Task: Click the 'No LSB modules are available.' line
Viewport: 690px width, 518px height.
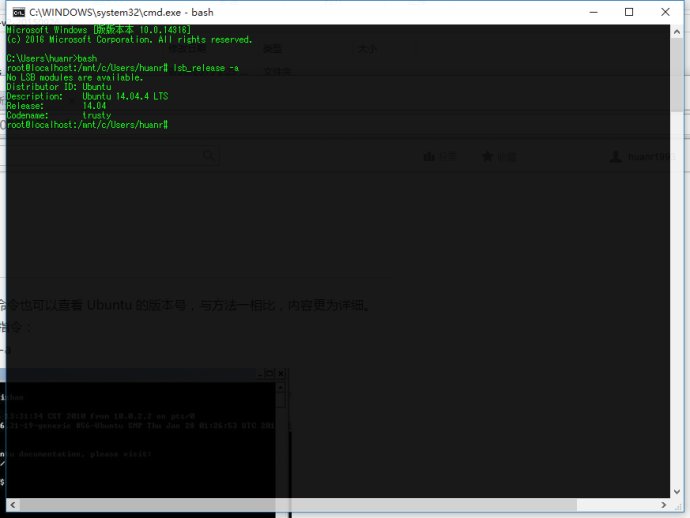Action: point(75,77)
